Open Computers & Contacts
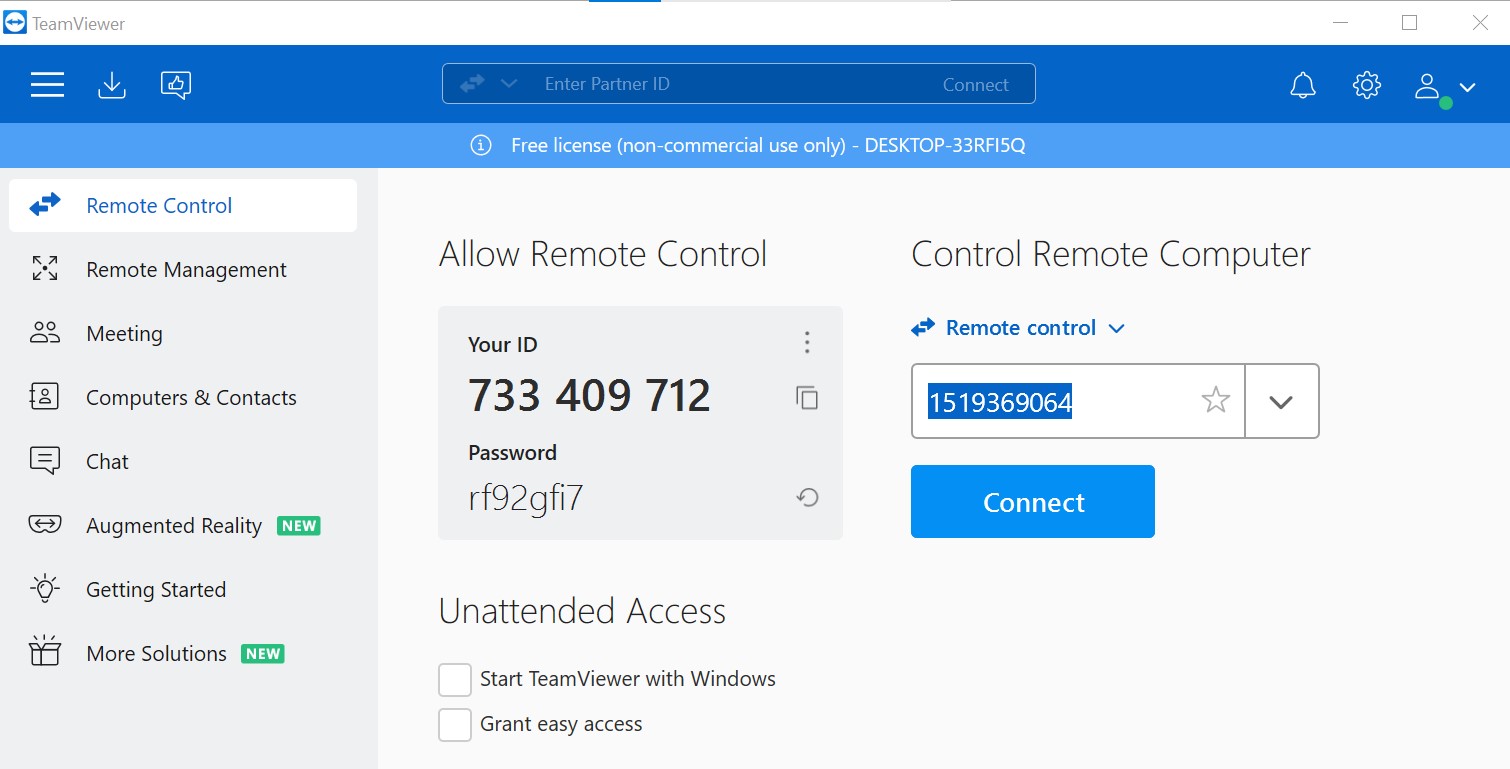The image size is (1510, 769). (x=183, y=398)
